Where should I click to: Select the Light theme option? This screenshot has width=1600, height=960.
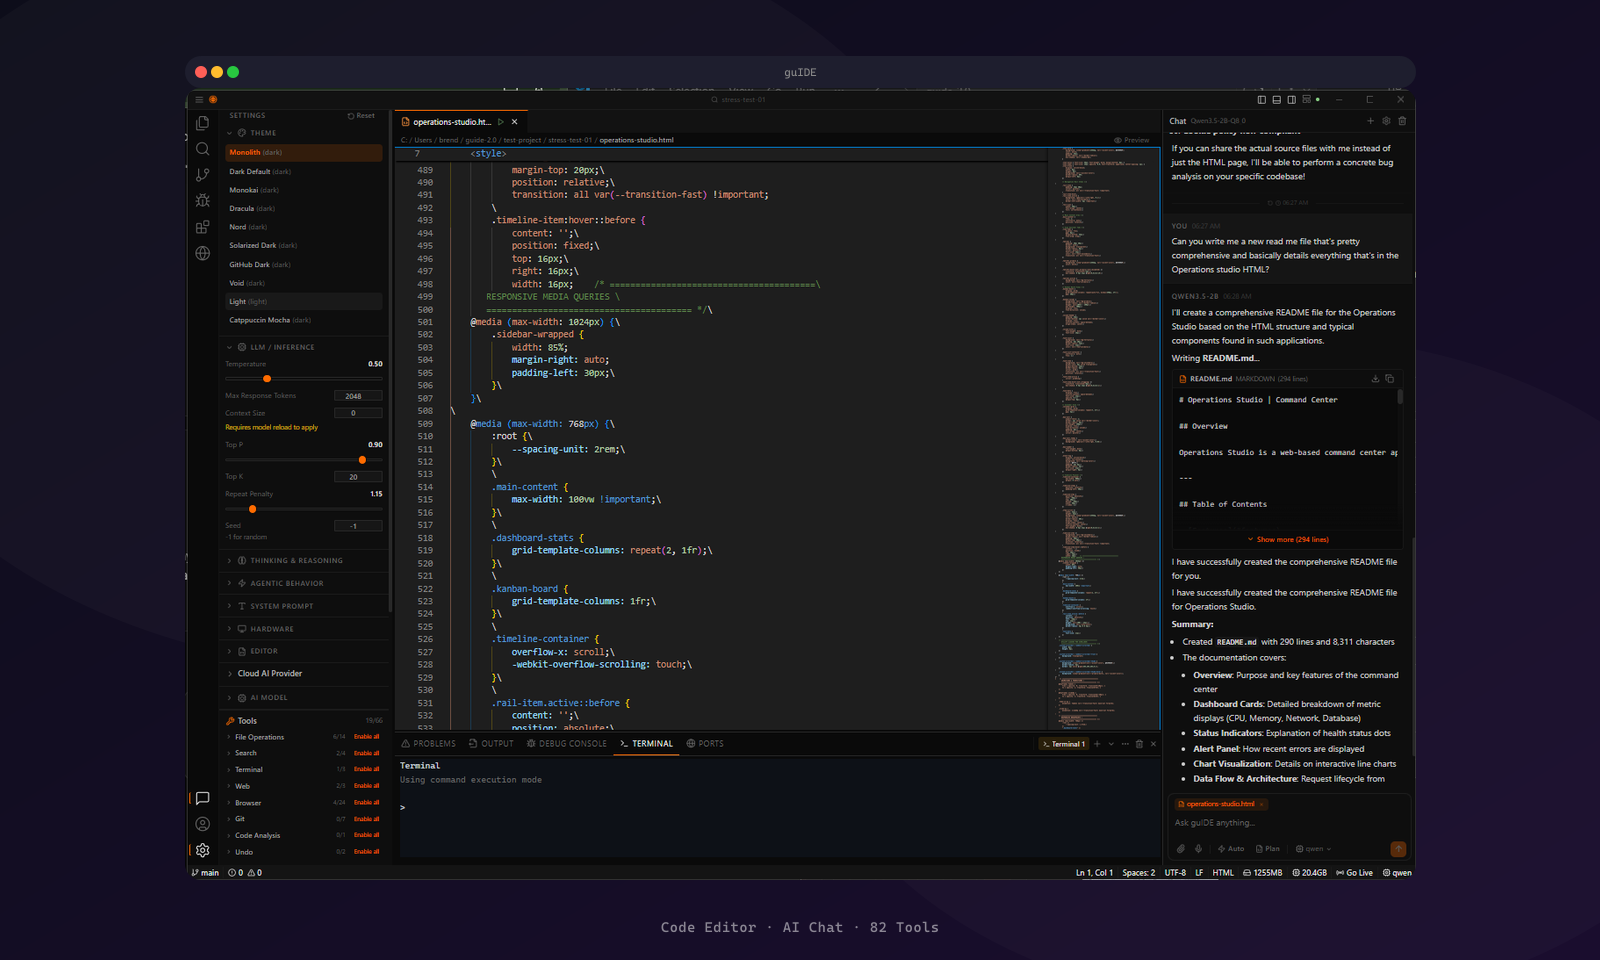(303, 302)
